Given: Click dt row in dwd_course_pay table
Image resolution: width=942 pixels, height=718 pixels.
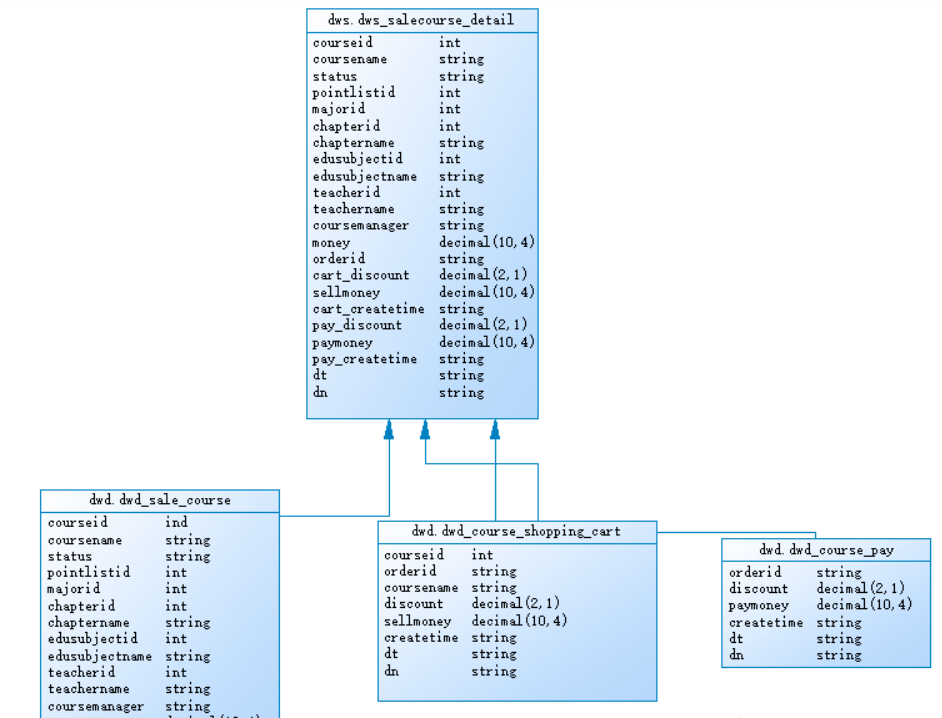Looking at the screenshot, I should (826, 639).
